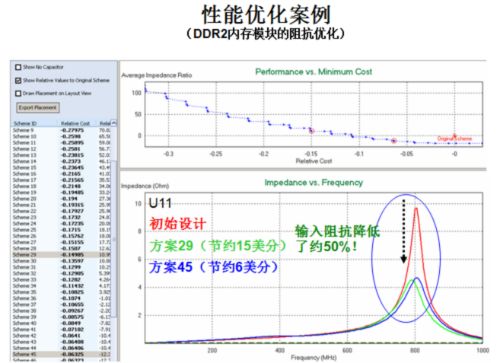The height and width of the screenshot is (363, 500).
Task: Click the red impedance curve peak
Action: click(416, 209)
